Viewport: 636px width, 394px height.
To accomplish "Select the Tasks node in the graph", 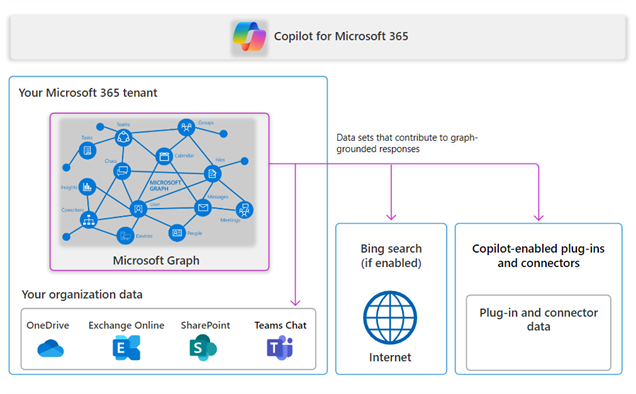I will [87, 151].
